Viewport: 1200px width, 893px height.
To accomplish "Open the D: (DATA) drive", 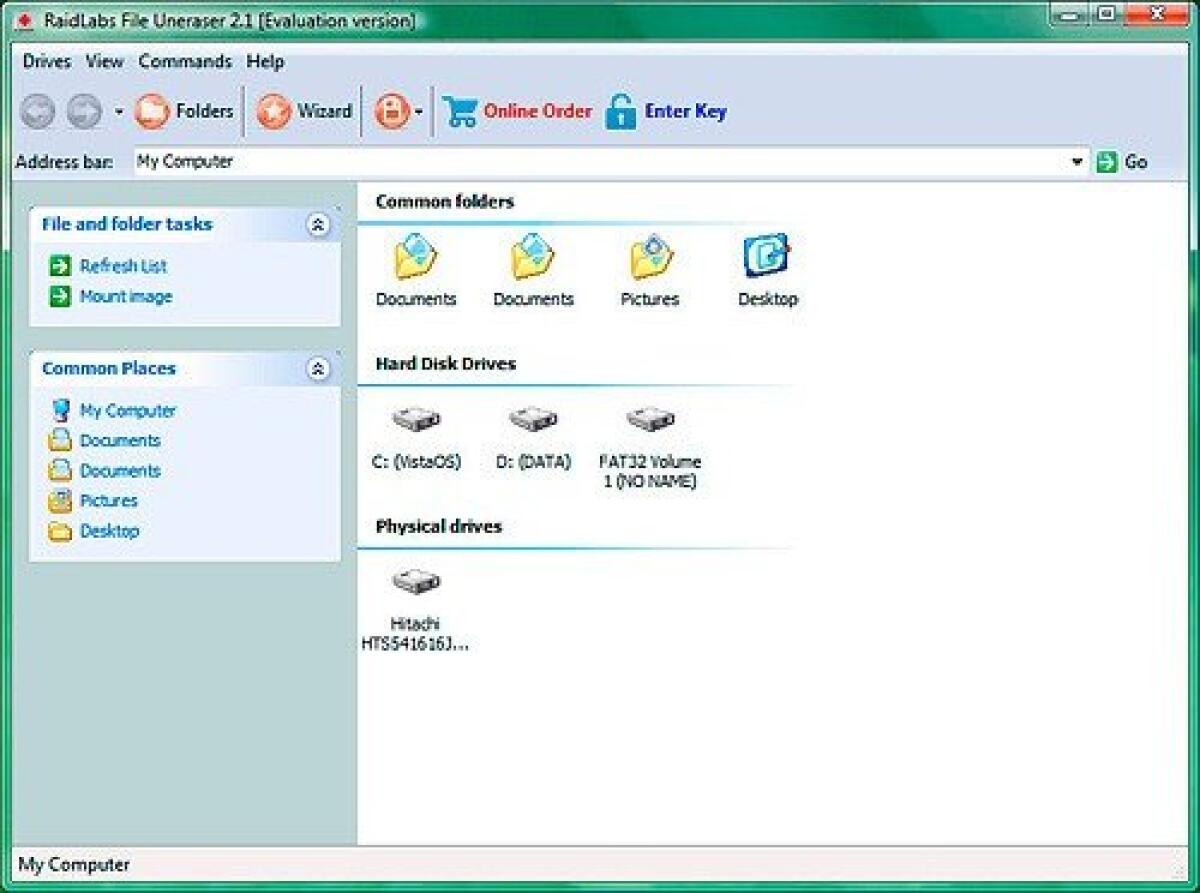I will (533, 419).
